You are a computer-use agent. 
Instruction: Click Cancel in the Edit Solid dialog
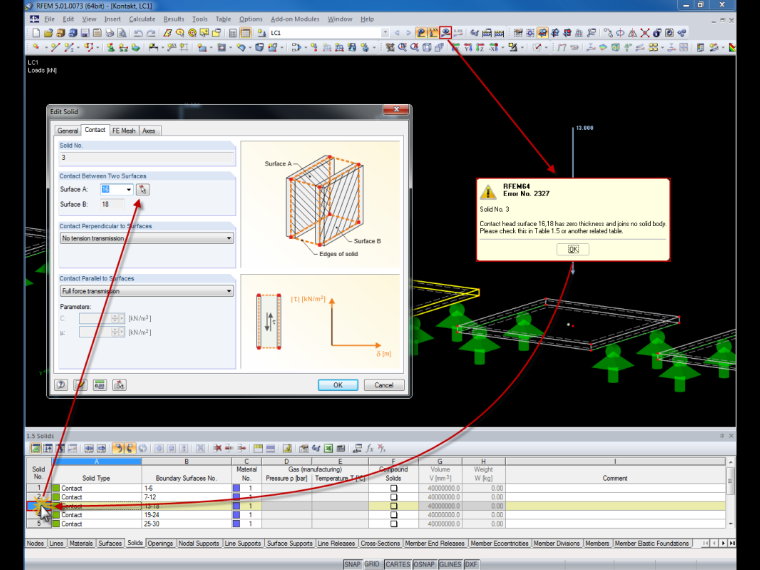pos(384,385)
